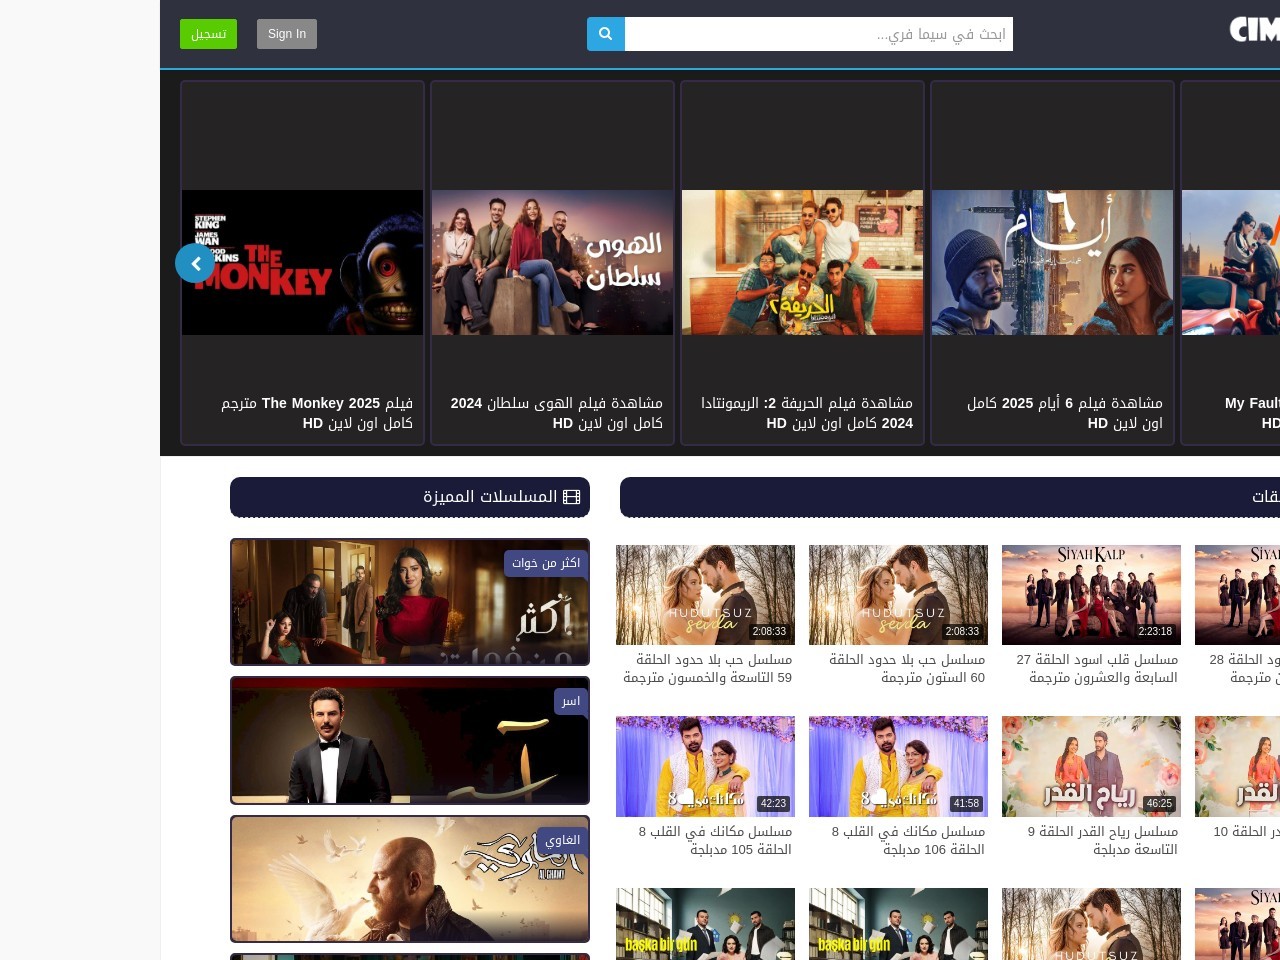Click the 41:58 duration badge
The height and width of the screenshot is (960, 1280).
[966, 803]
